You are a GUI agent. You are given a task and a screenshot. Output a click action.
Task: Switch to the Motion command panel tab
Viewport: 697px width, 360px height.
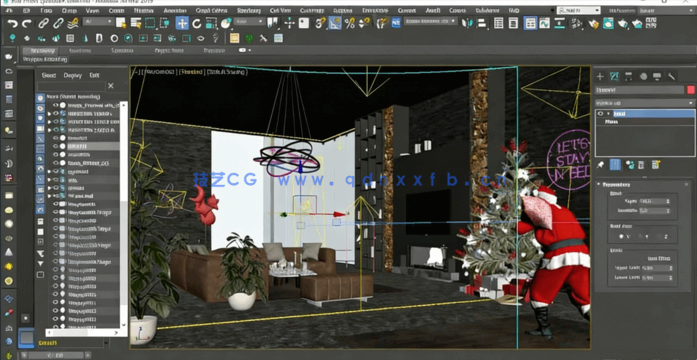coord(643,76)
